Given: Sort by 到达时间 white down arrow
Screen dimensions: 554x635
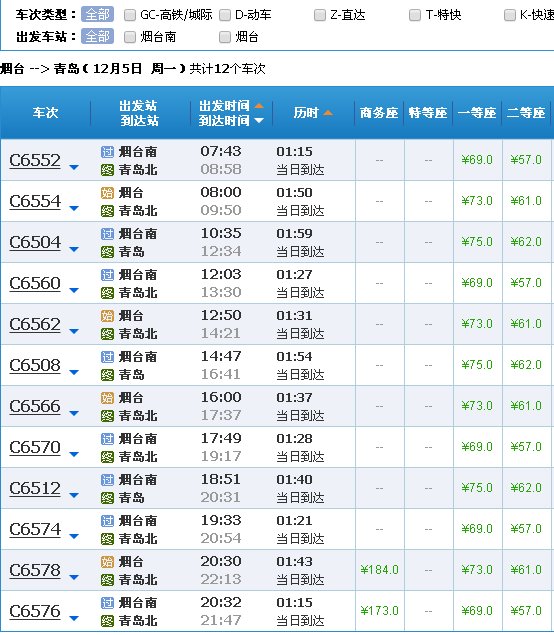Looking at the screenshot, I should coord(259,120).
